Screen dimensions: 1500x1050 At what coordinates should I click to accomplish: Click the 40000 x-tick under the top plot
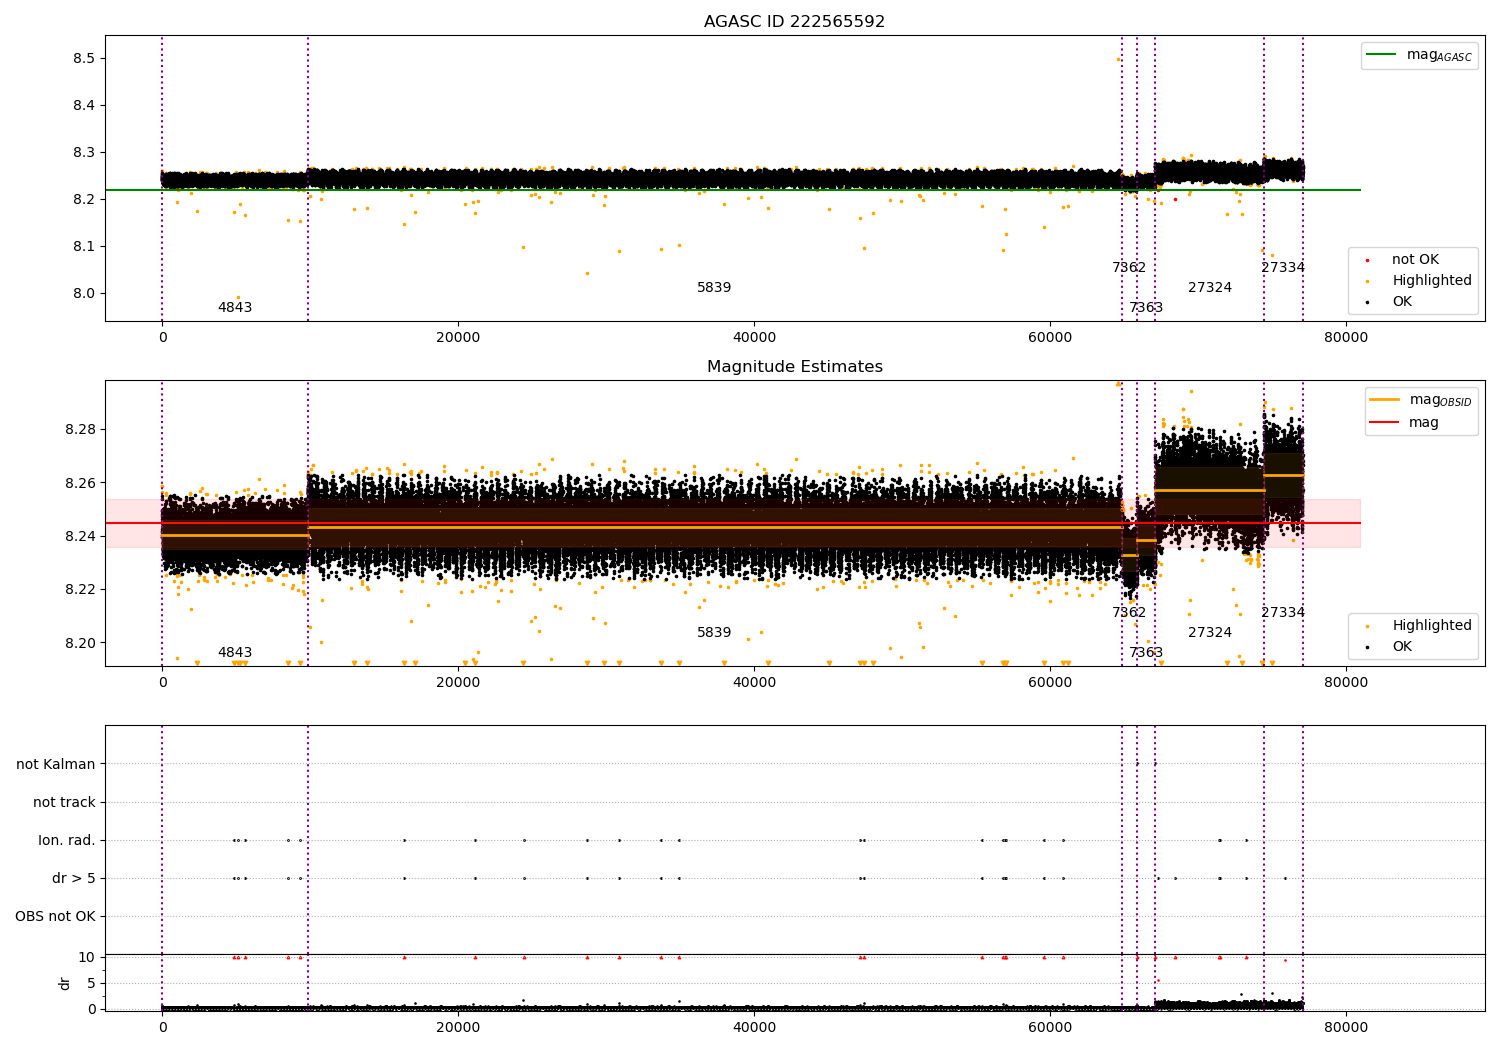pyautogui.click(x=754, y=338)
